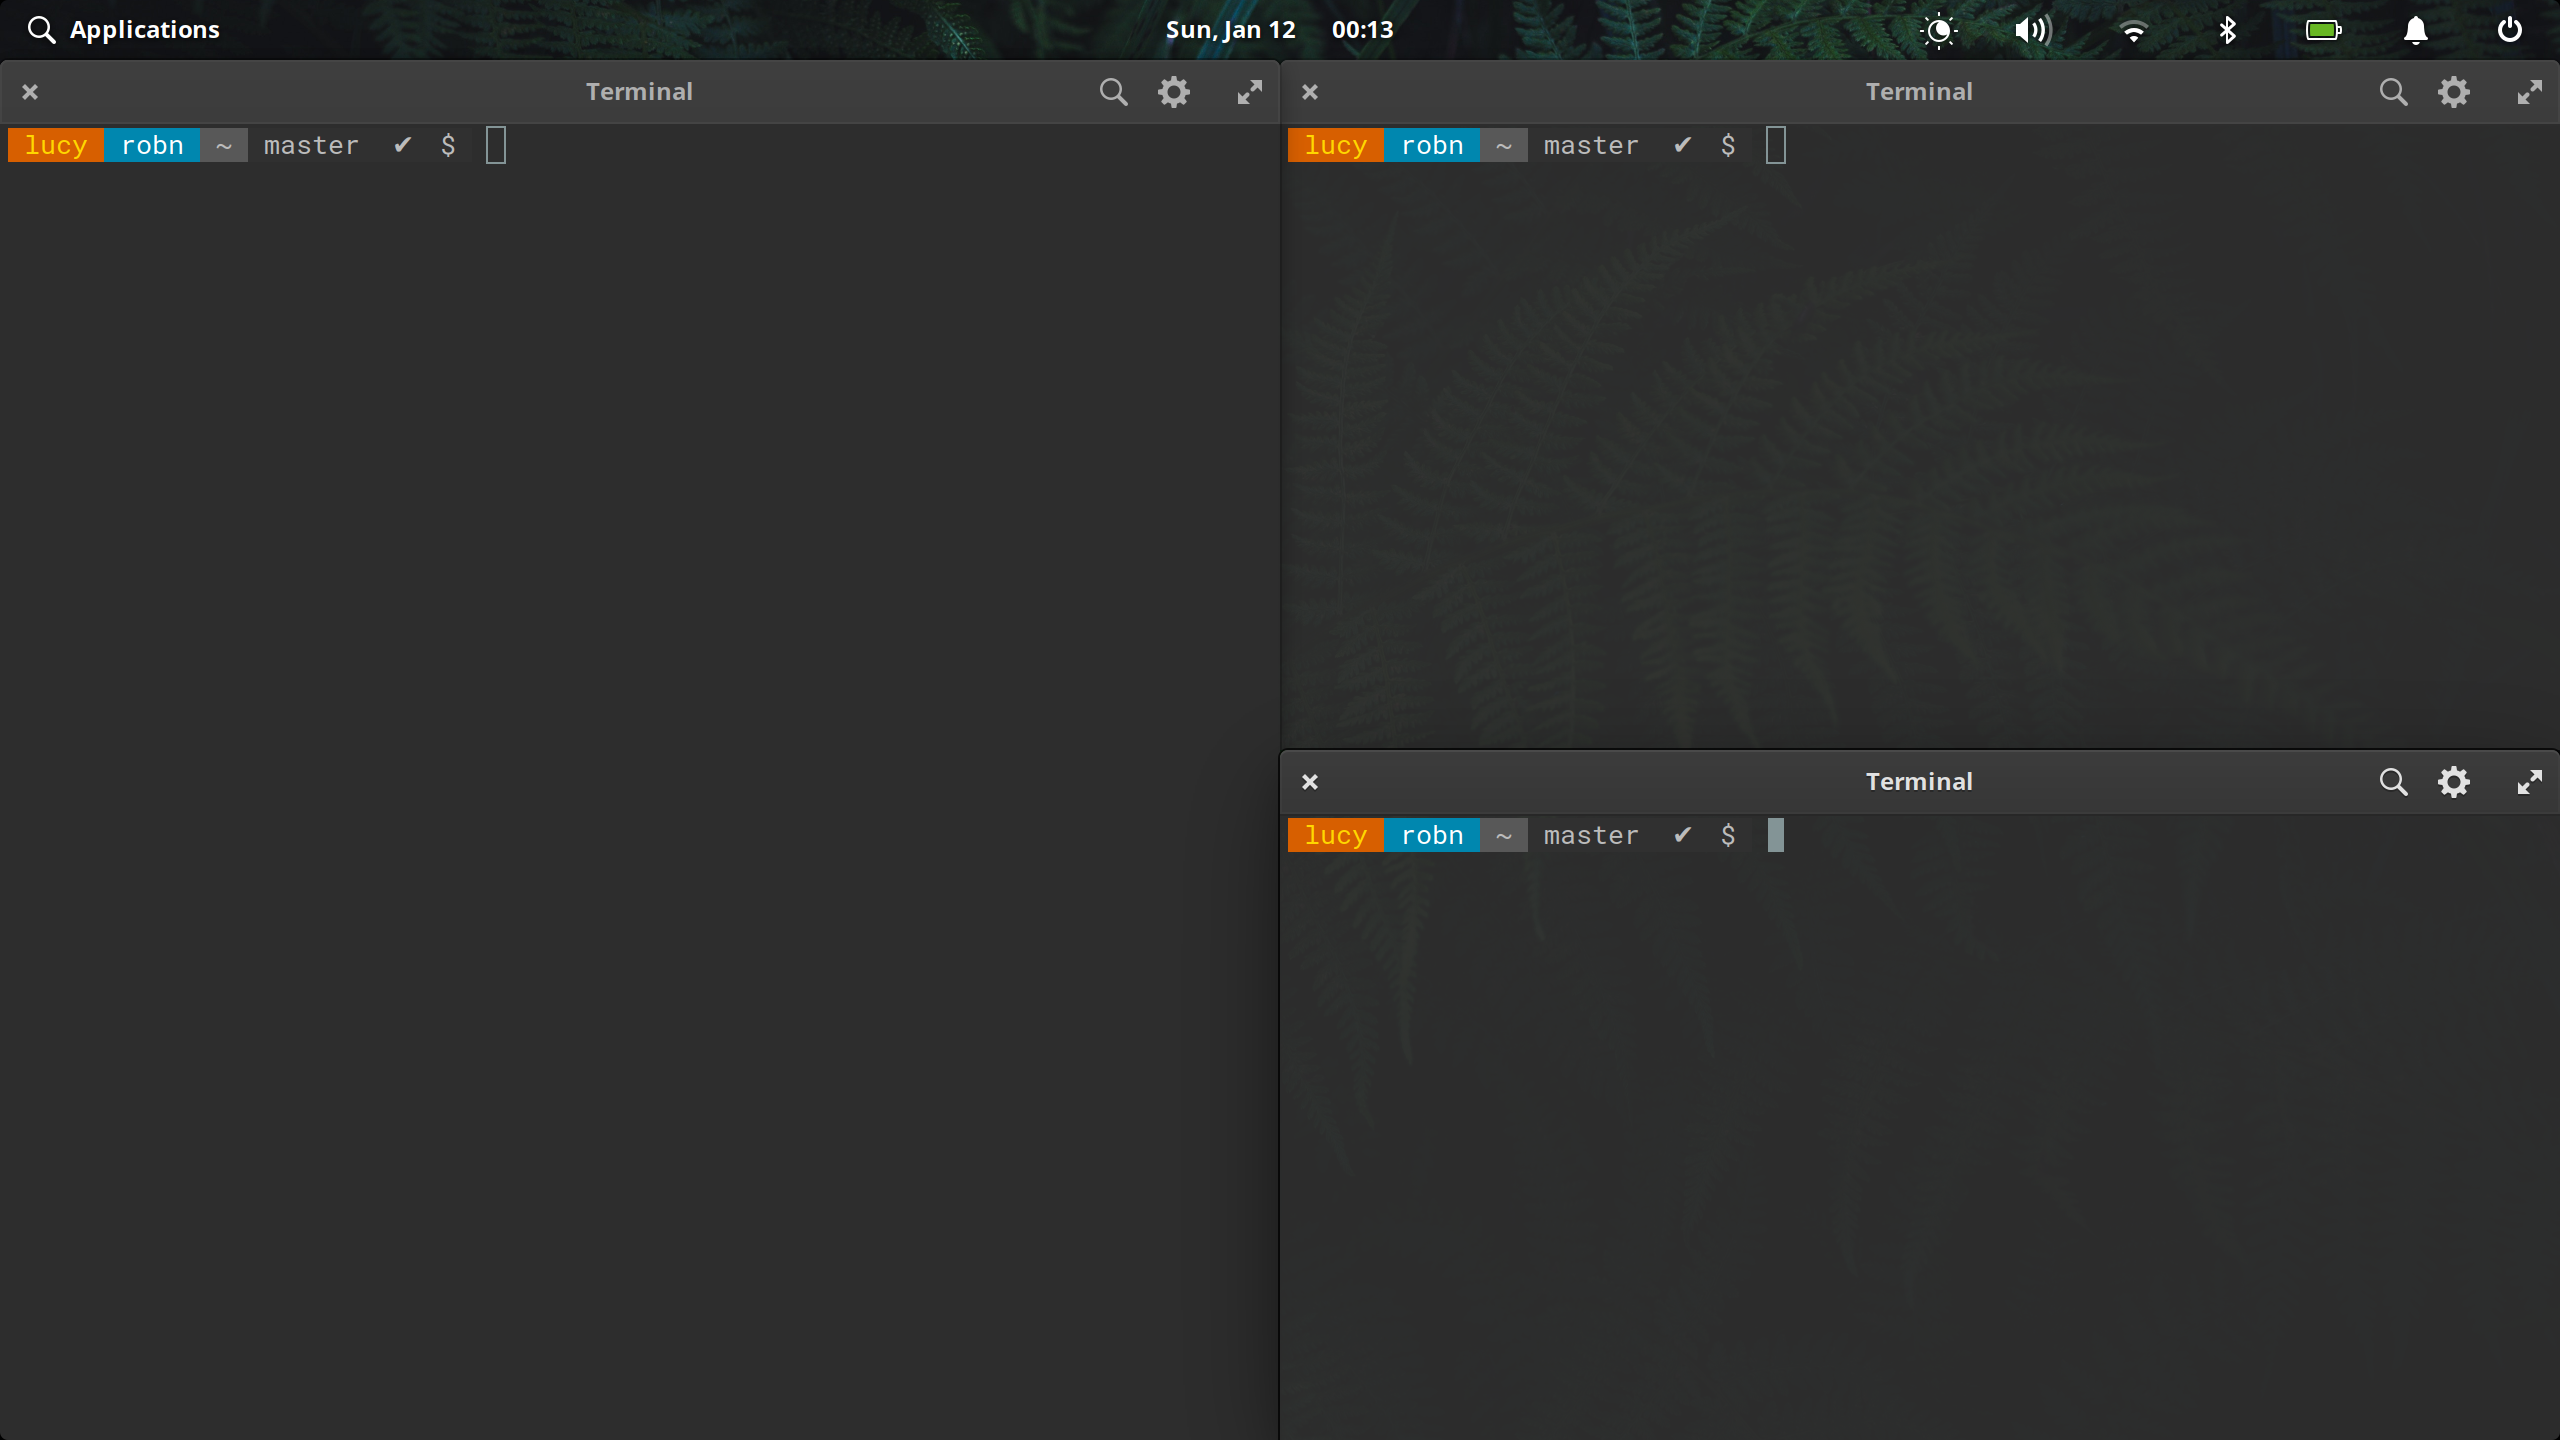Open the Wi-Fi network indicator
The image size is (2560, 1440).
[2133, 31]
